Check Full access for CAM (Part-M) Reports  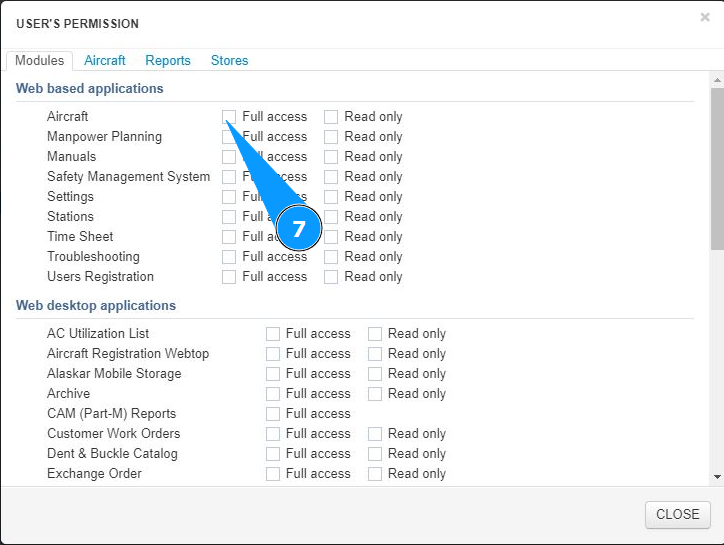pos(273,414)
